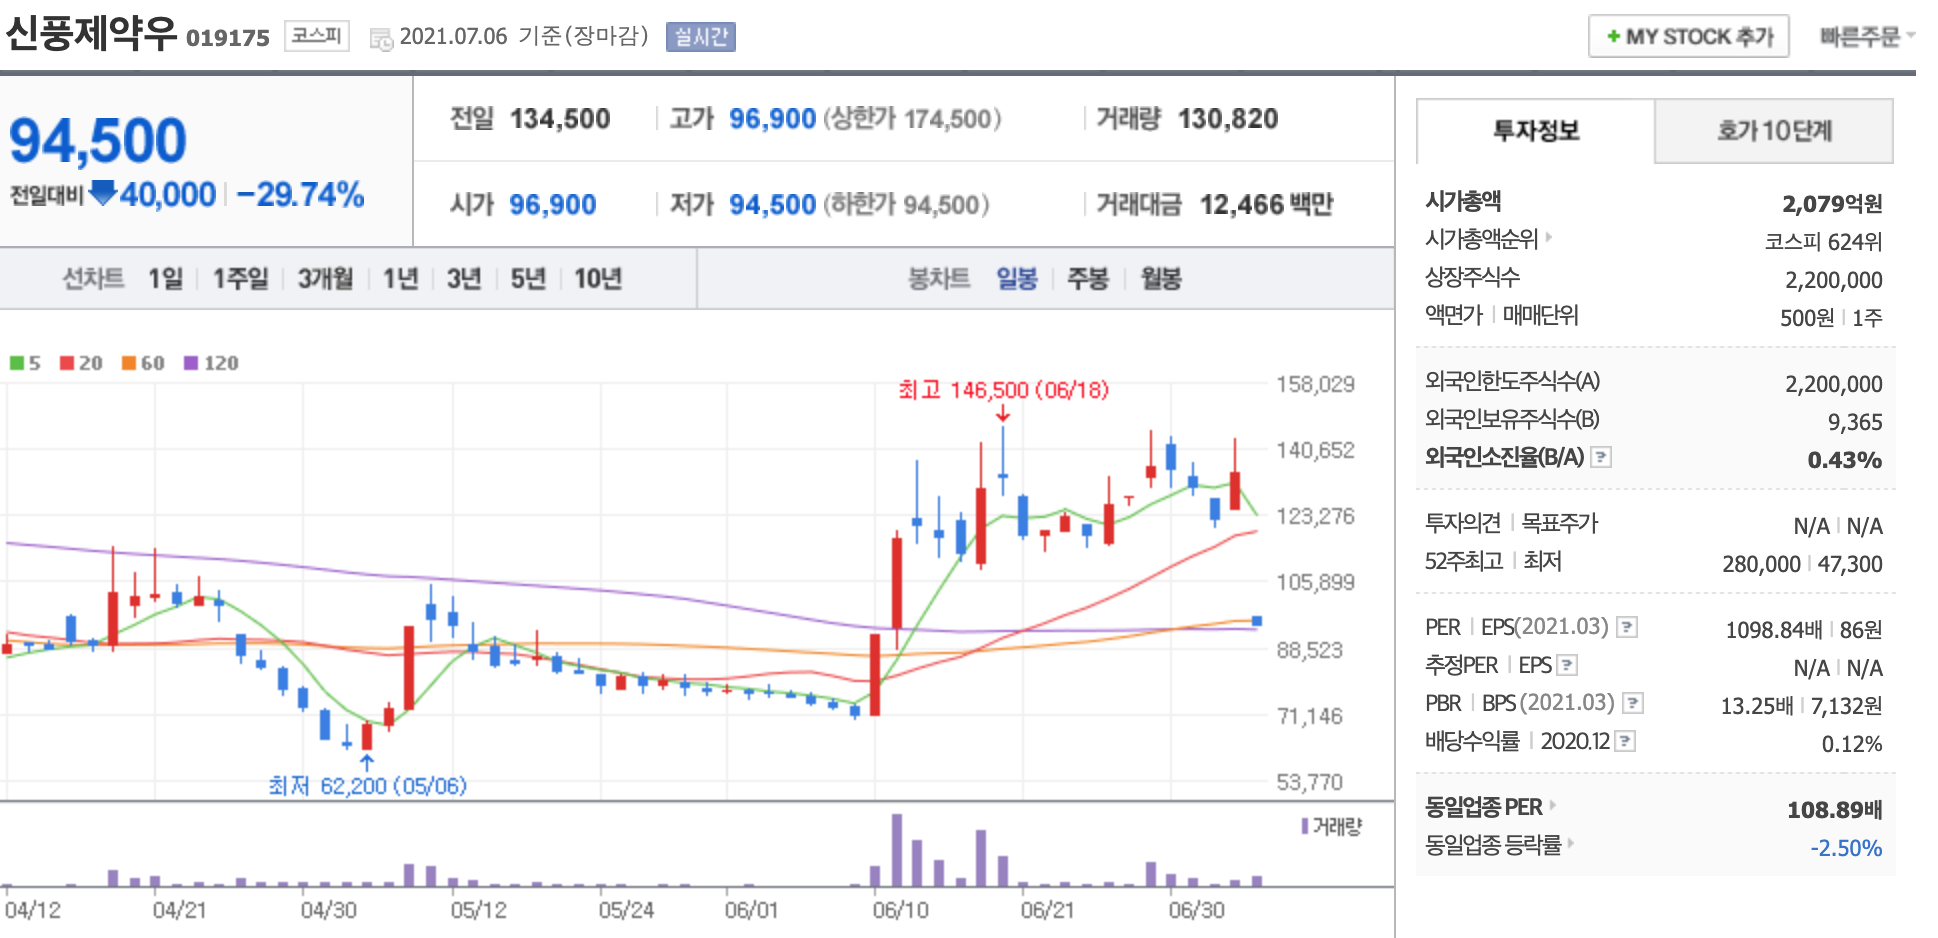Click the -29.74% change percentage

(301, 194)
